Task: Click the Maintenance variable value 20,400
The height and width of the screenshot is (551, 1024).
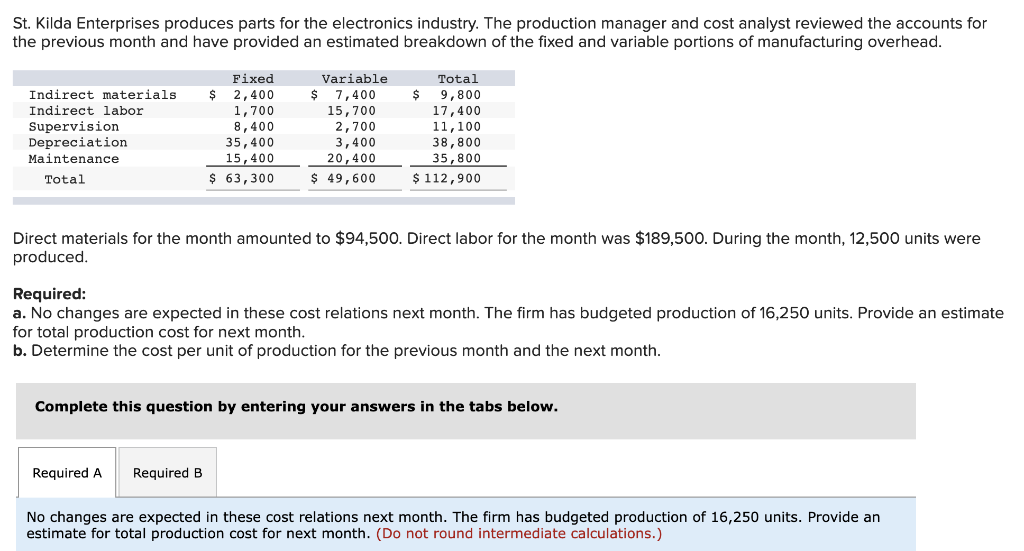Action: (352, 158)
